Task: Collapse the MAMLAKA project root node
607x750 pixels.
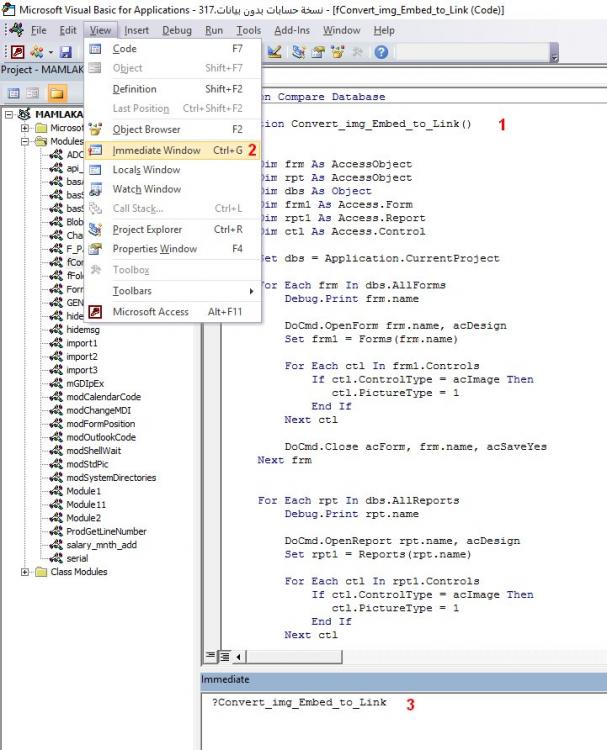Action: coord(10,114)
